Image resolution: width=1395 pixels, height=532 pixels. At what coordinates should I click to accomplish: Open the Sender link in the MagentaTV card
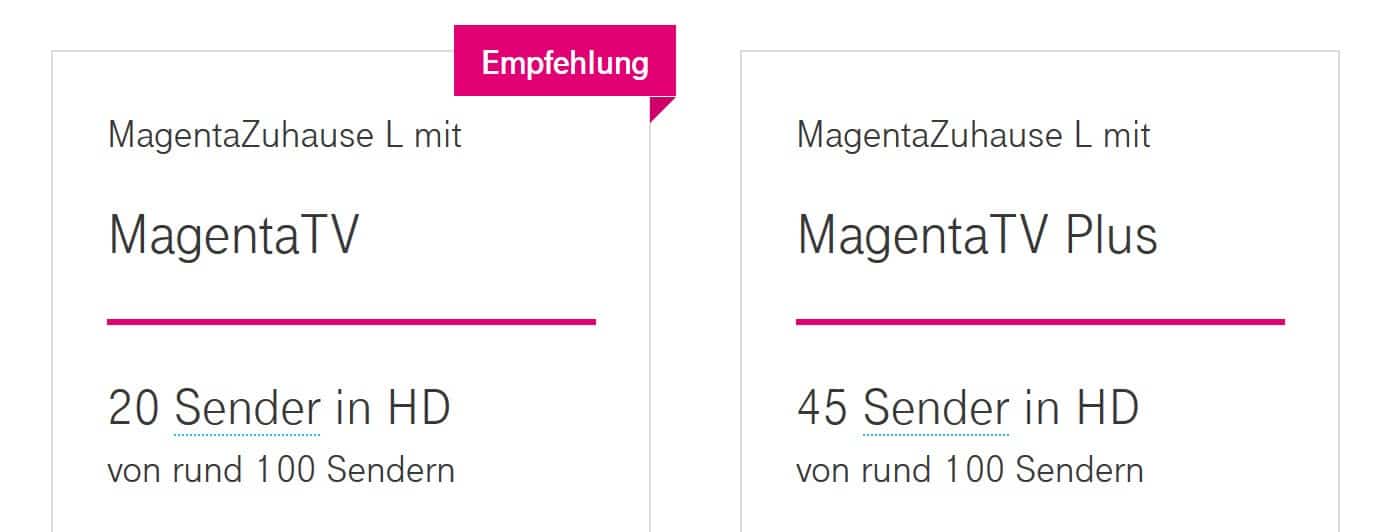[x=247, y=409]
